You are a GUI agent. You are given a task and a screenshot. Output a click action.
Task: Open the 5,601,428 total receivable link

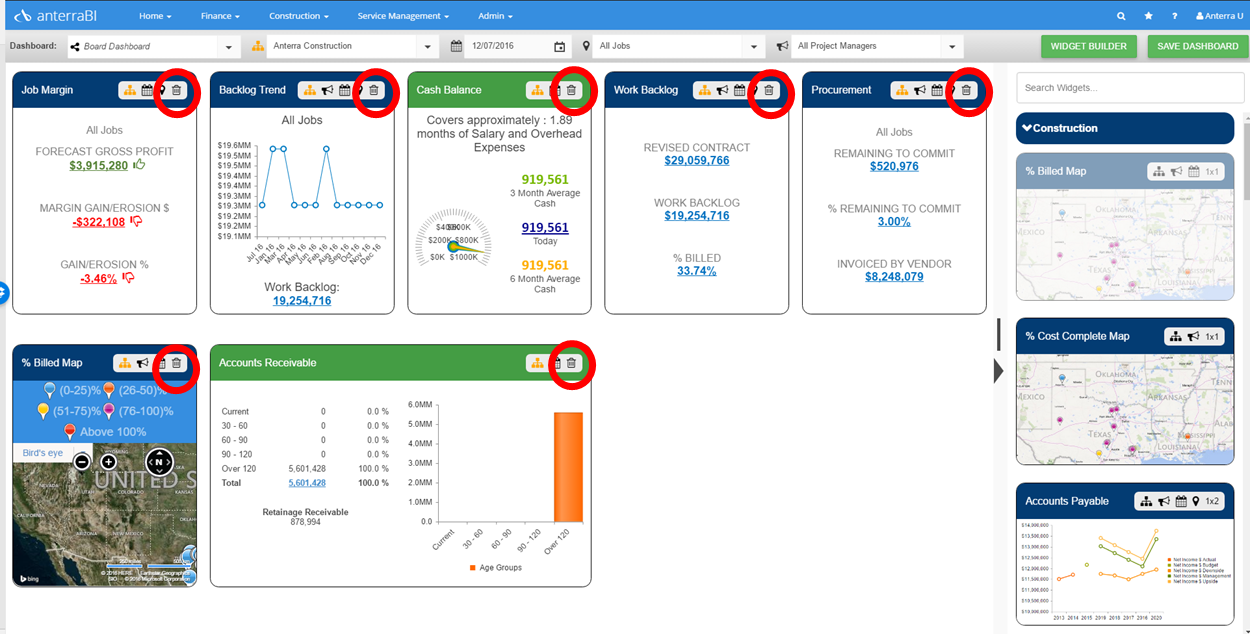307,483
